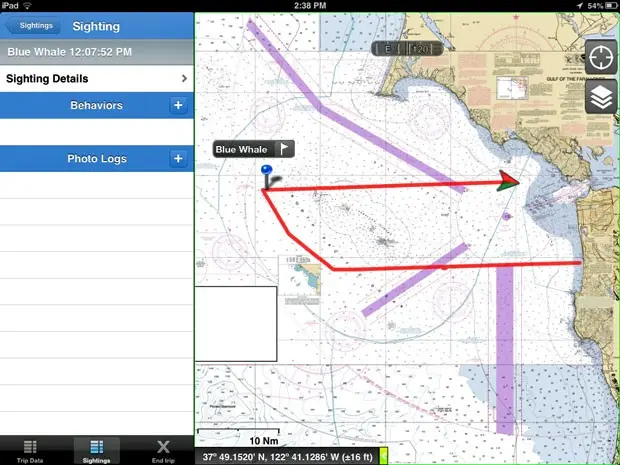
Task: Switch to the Sightings tab
Action: [96, 451]
